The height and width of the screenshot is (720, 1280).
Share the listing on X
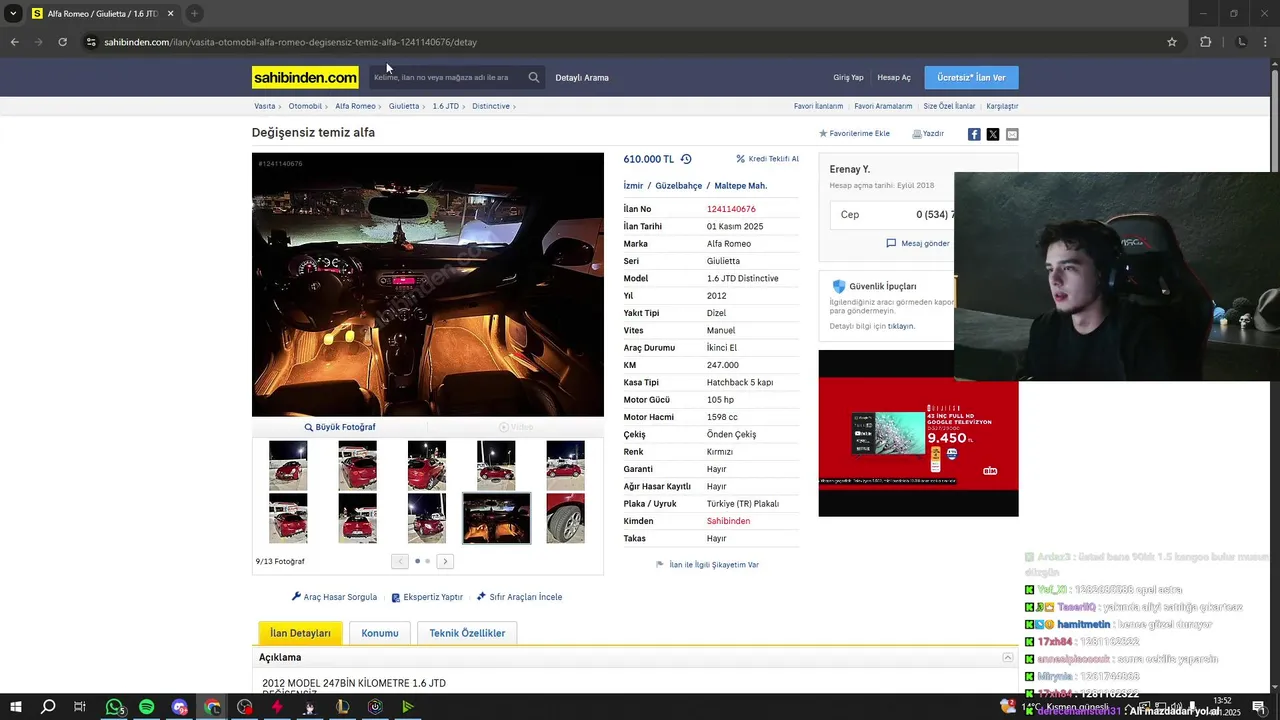[x=993, y=134]
